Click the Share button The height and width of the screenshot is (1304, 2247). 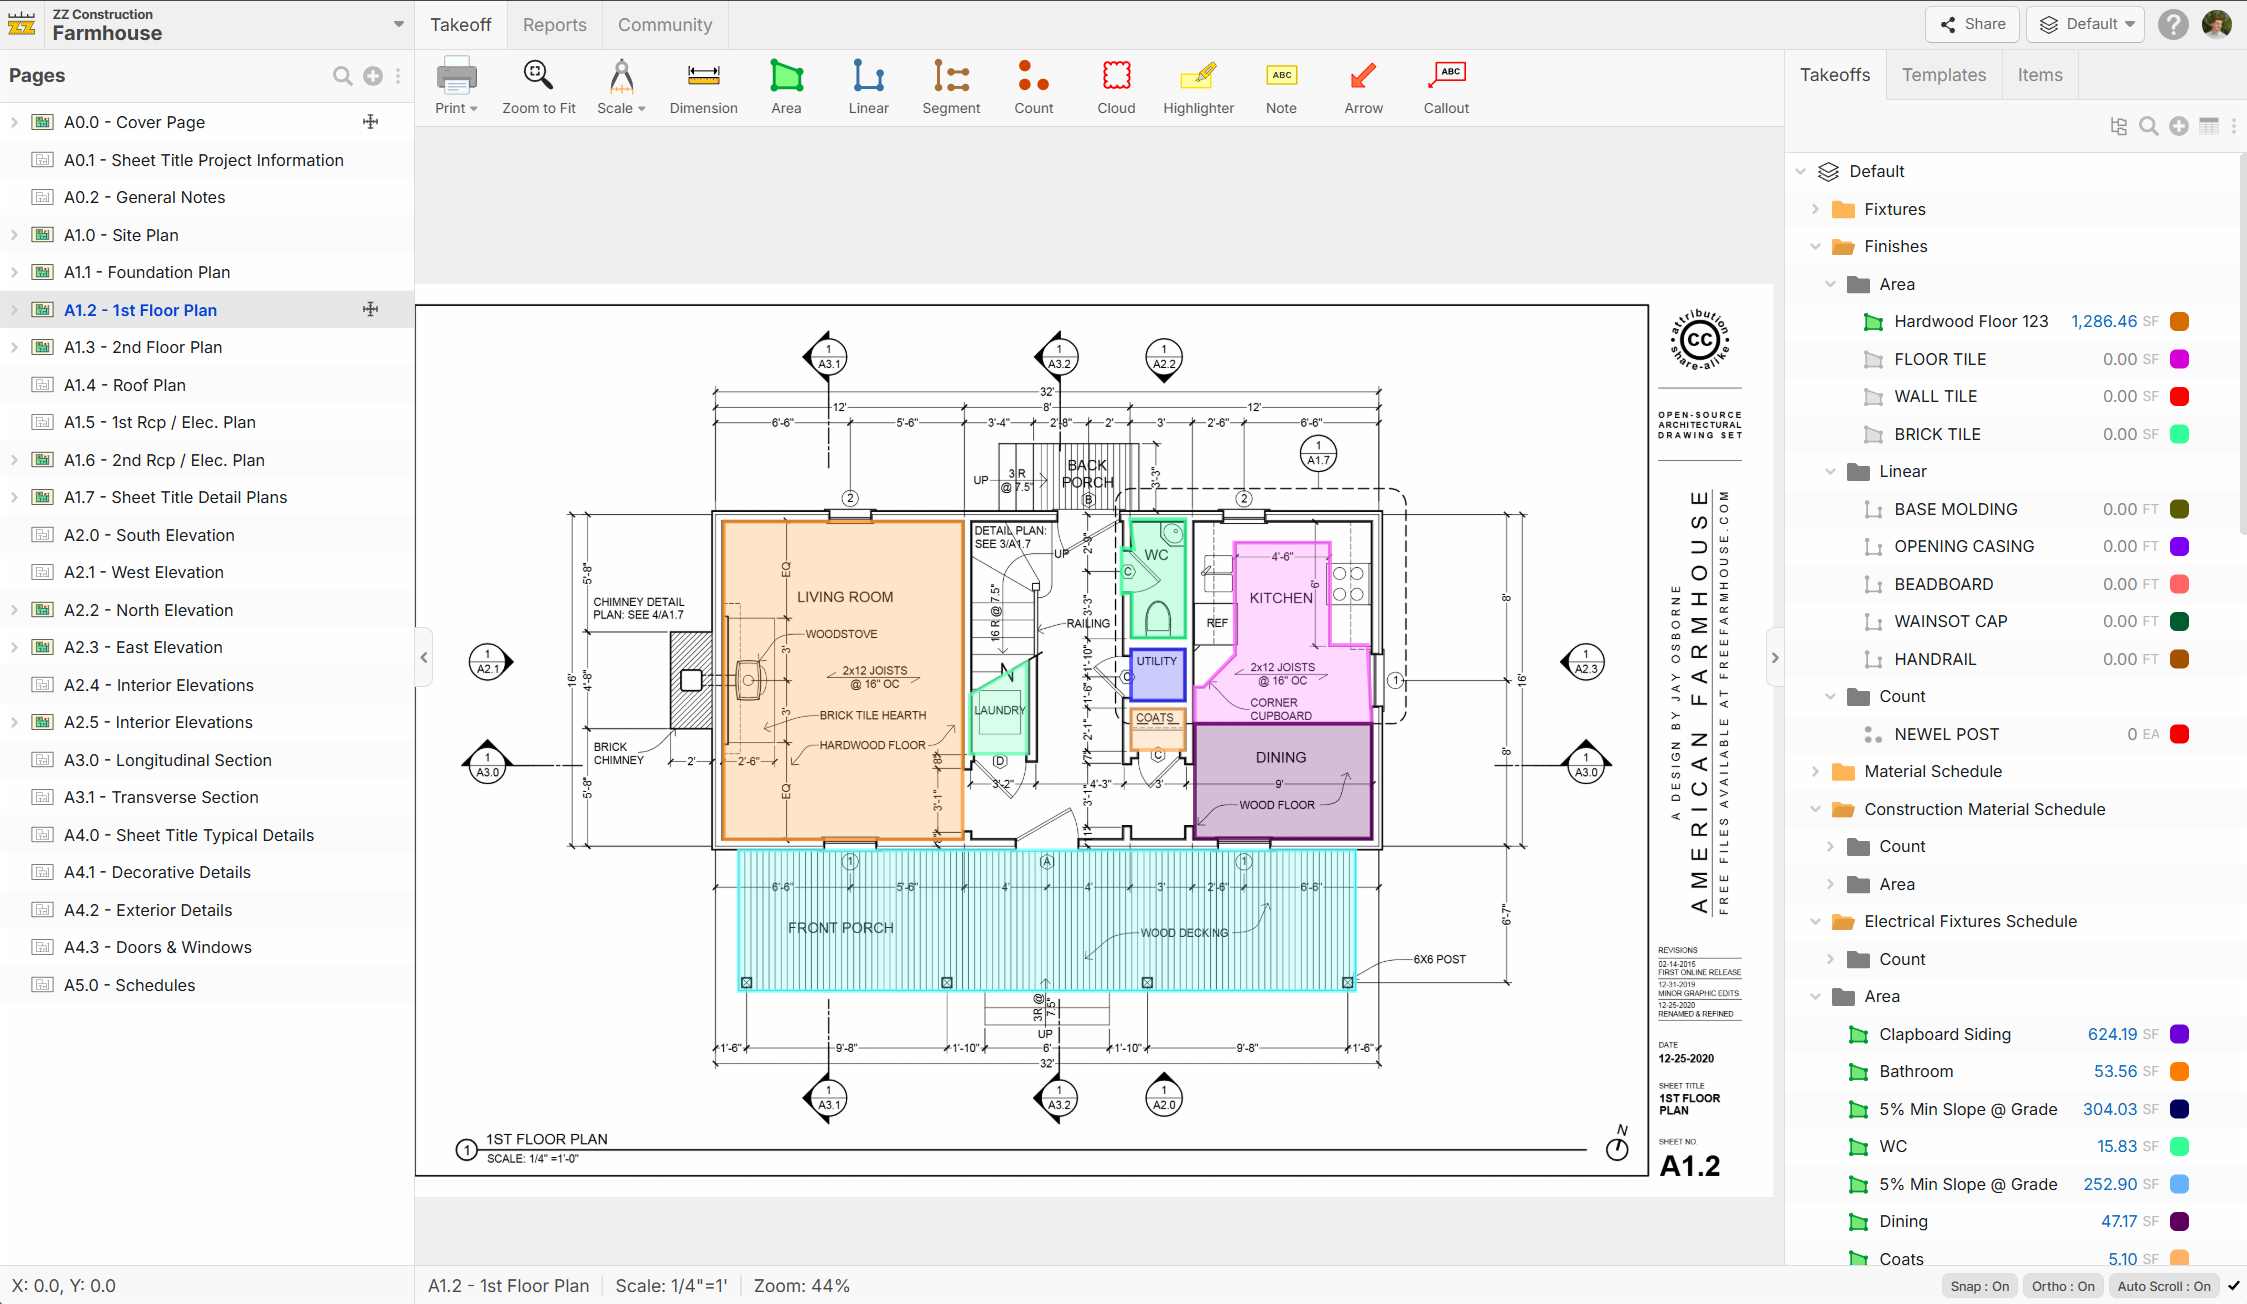point(1972,24)
